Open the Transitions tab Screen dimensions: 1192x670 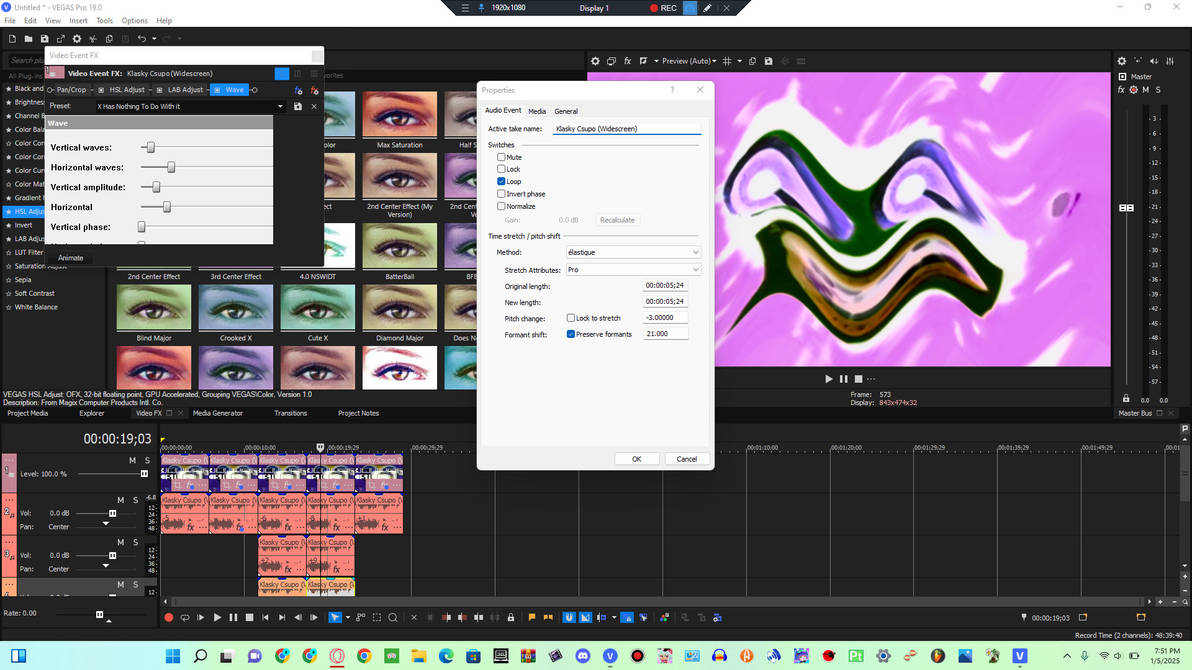[290, 413]
